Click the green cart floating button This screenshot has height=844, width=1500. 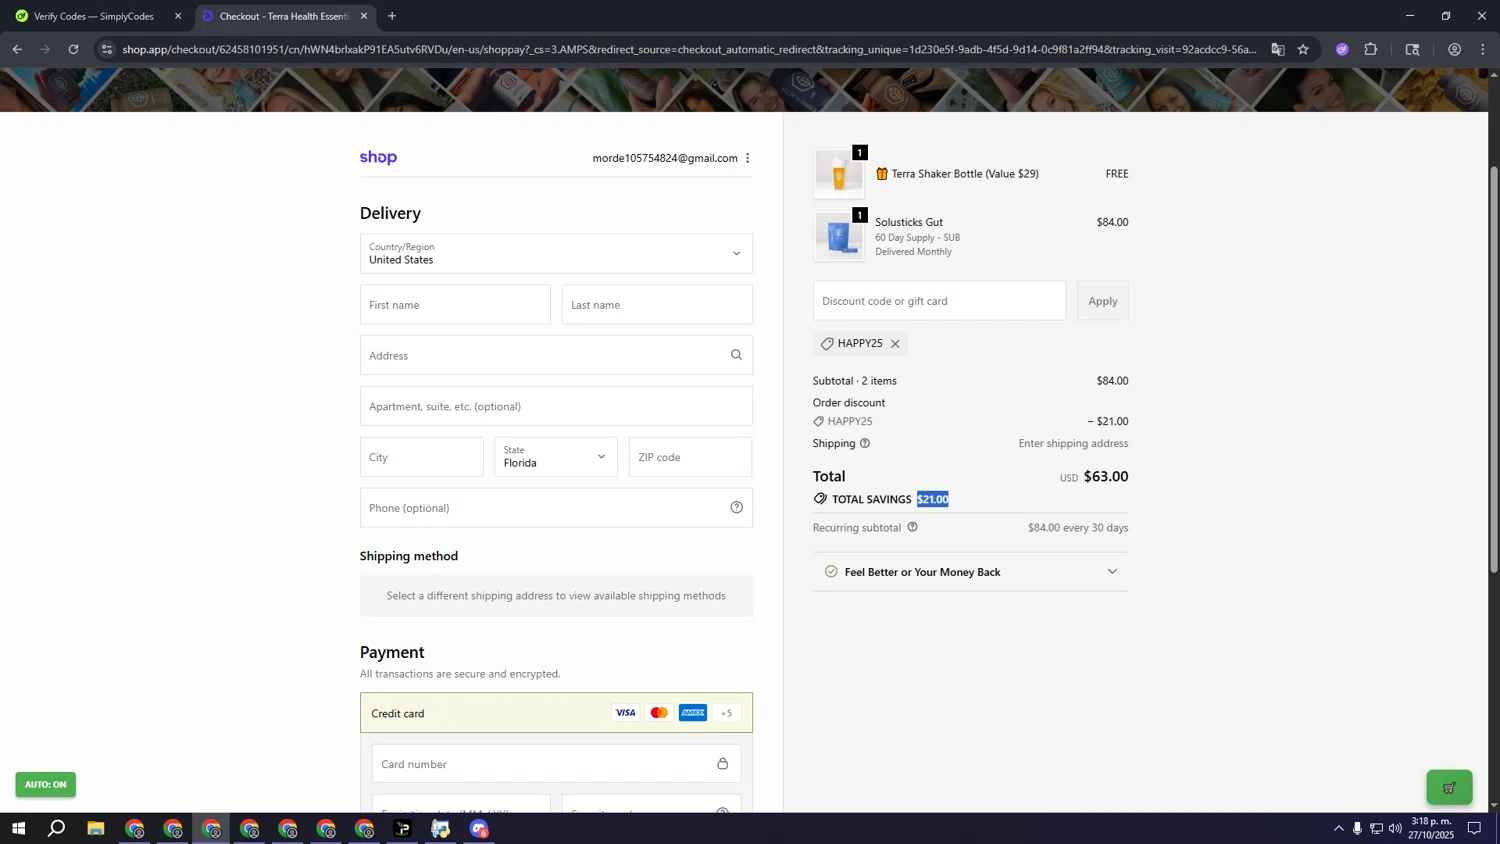click(x=1449, y=787)
